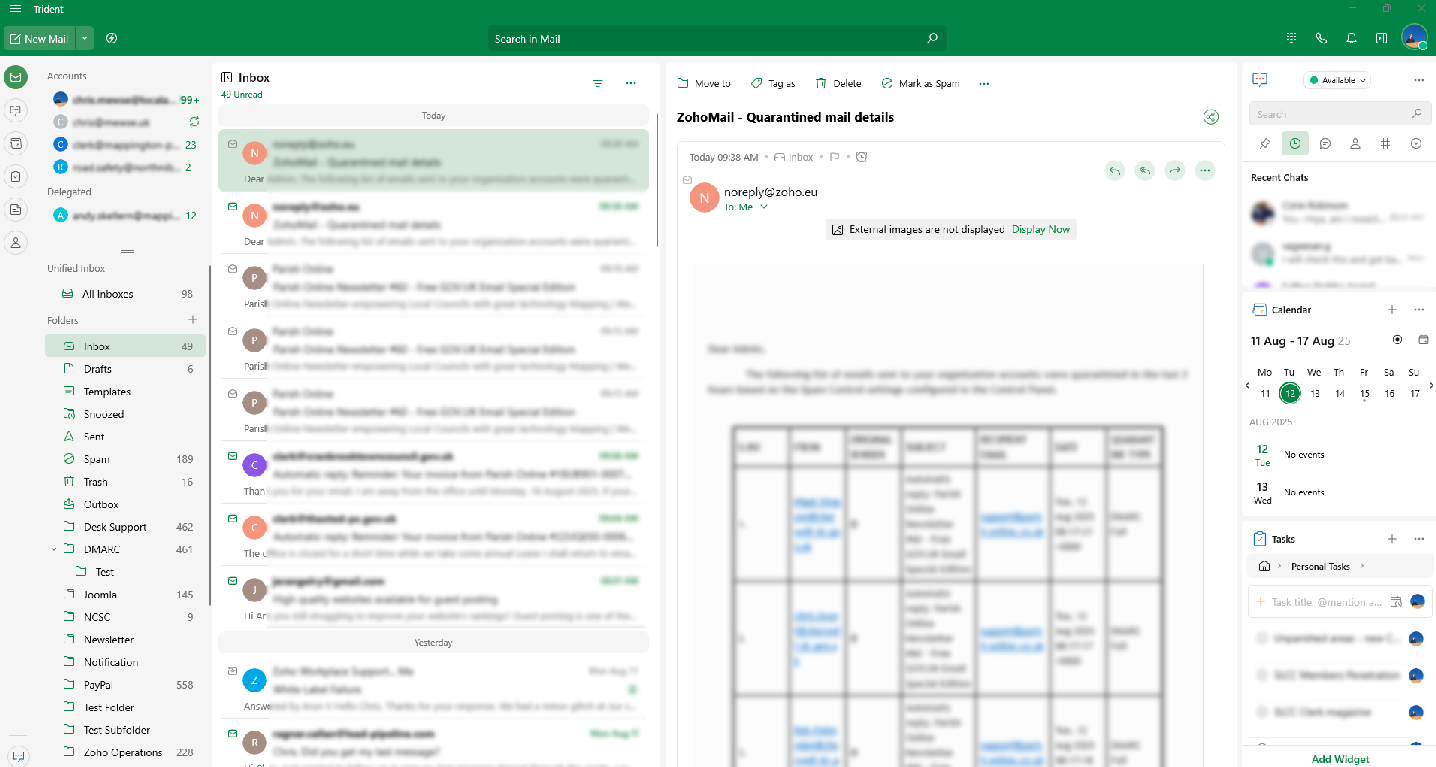This screenshot has height=767, width=1436.
Task: Click the phone call icon in top bar
Action: click(1321, 38)
